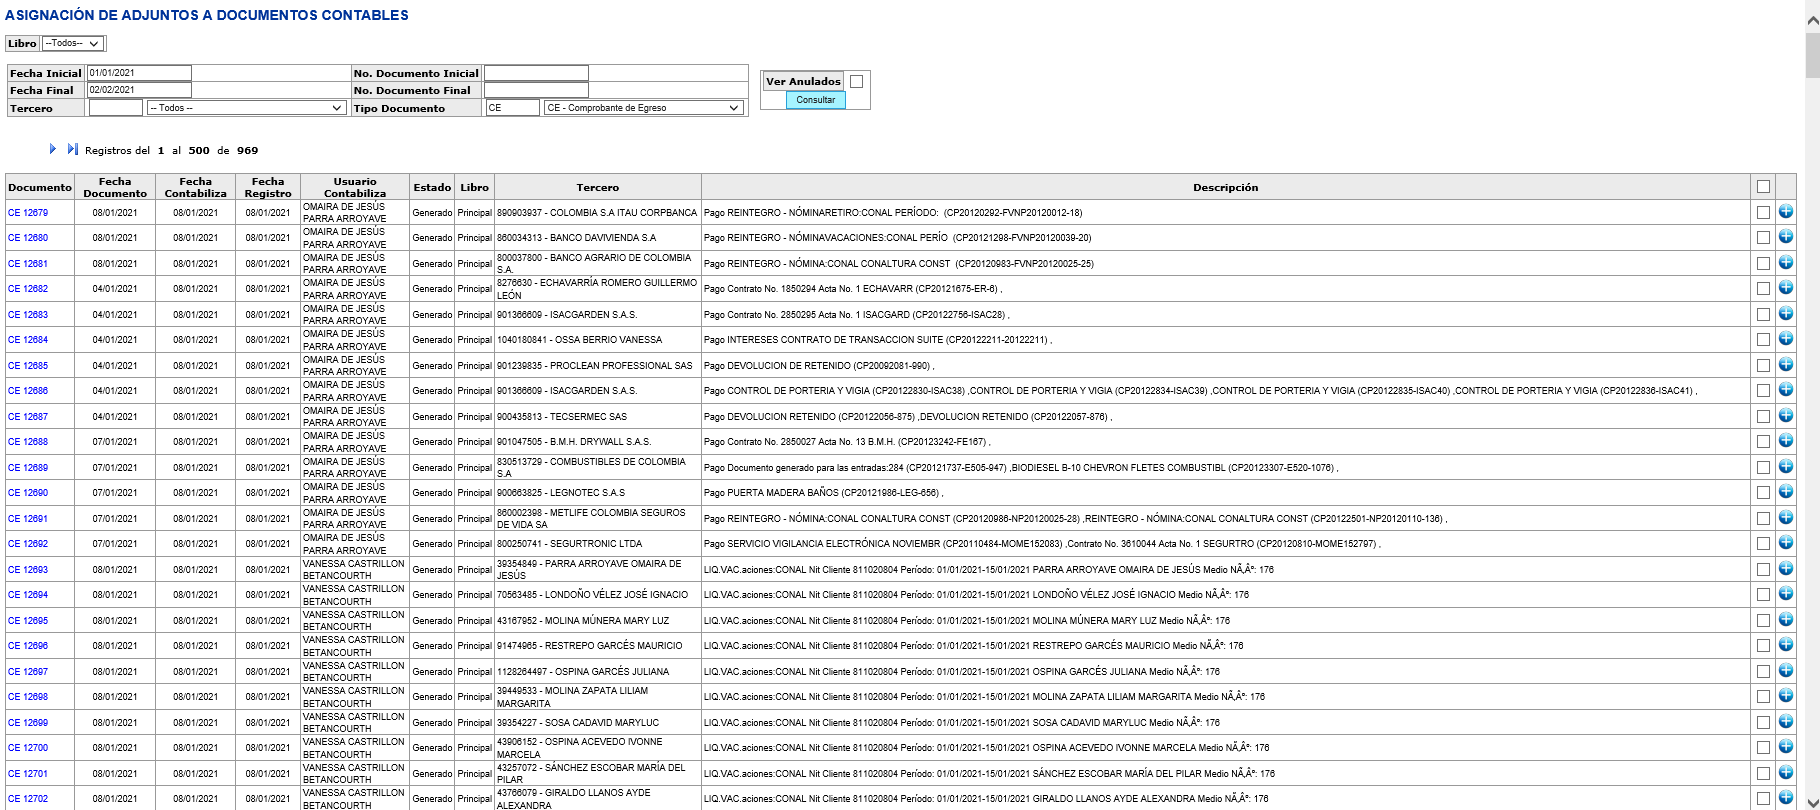Check the box for document CE 12700
The image size is (1820, 810).
[x=1763, y=748]
